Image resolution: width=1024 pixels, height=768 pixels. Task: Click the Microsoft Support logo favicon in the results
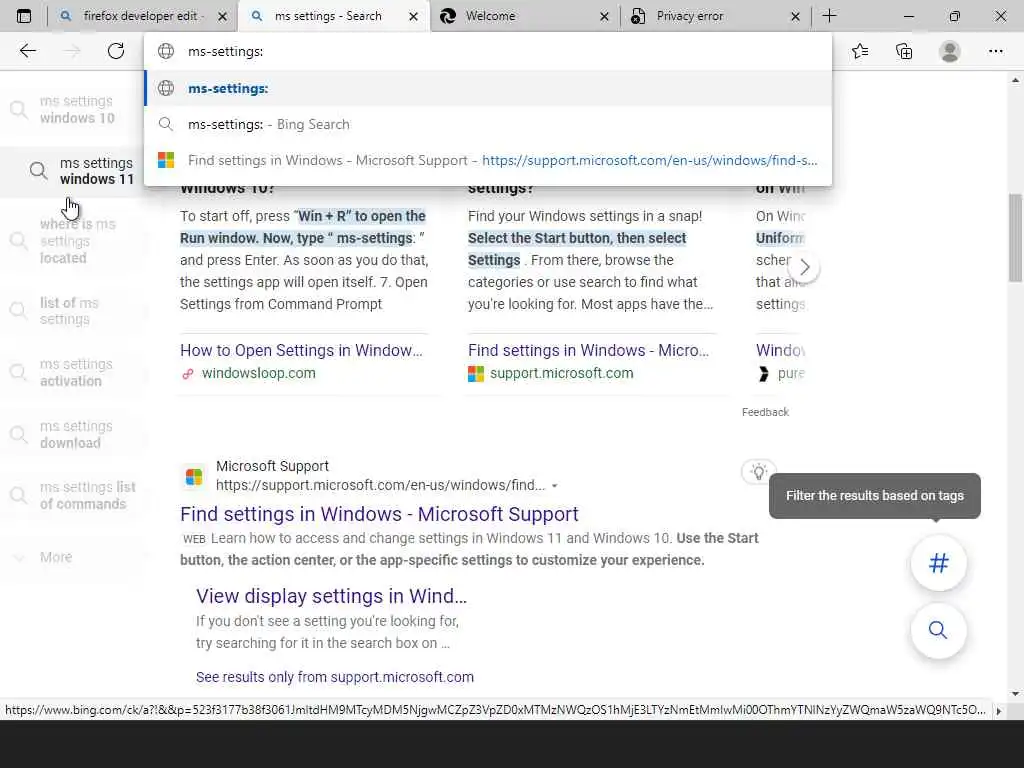194,477
